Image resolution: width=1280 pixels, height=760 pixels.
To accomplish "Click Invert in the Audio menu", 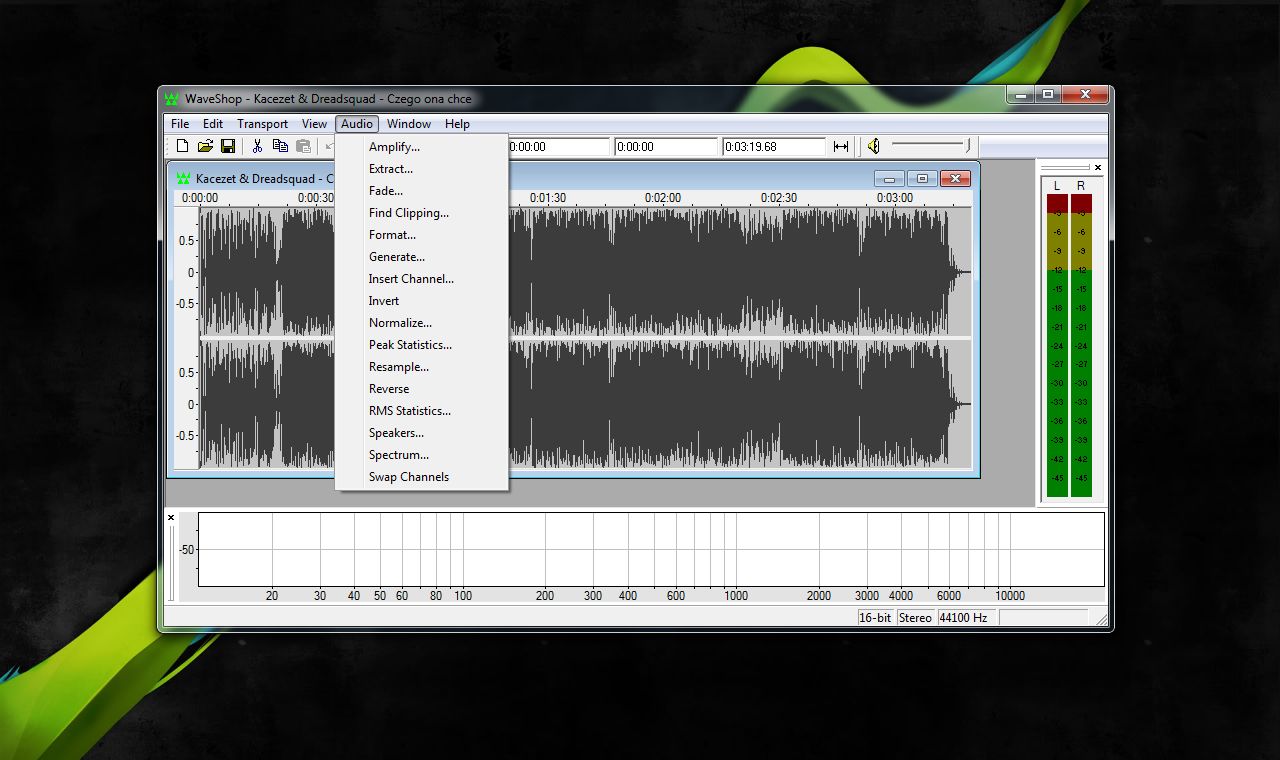I will point(422,301).
